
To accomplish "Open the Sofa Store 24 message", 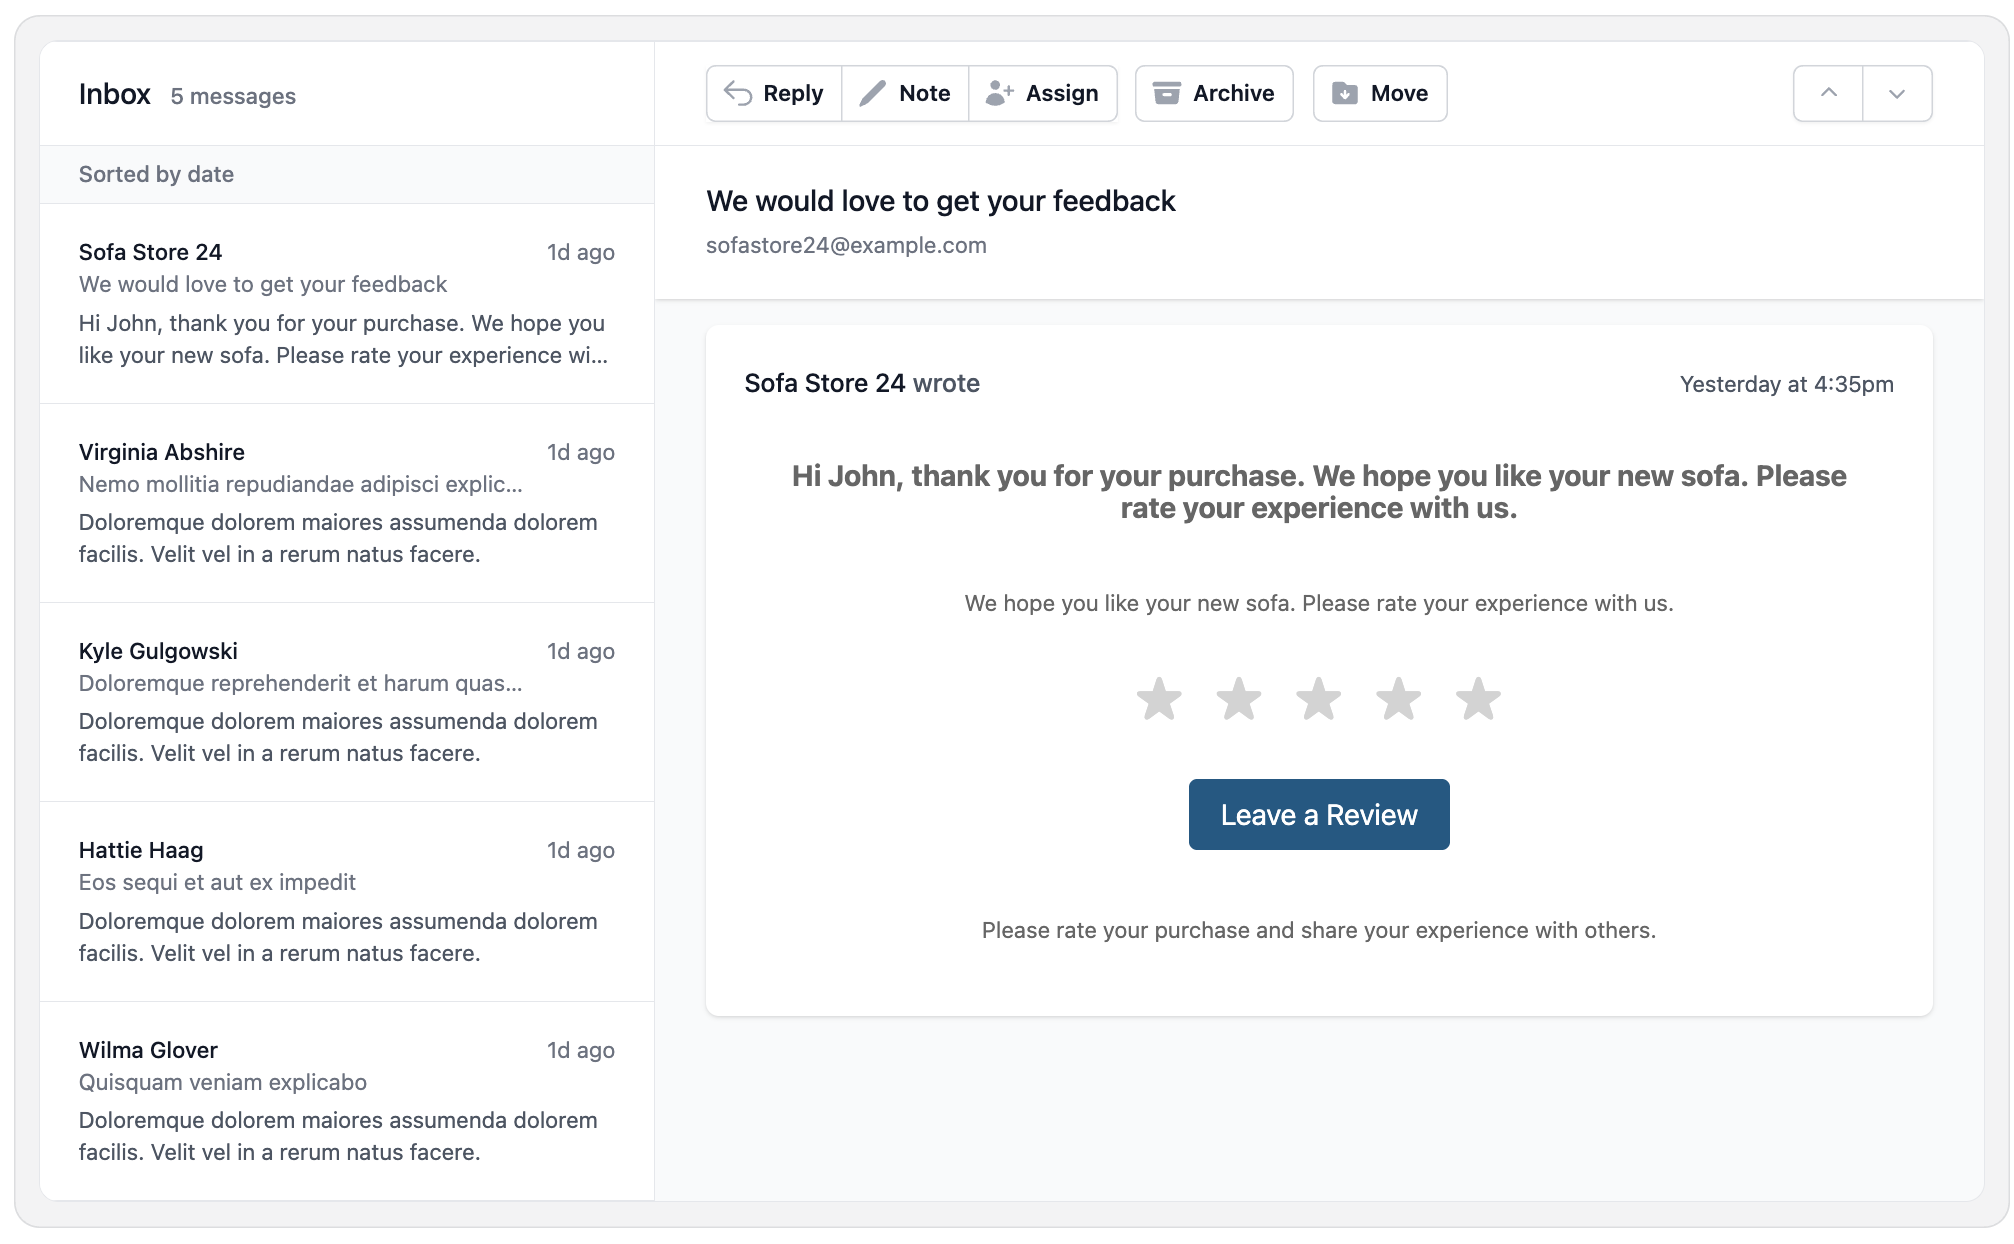I will tap(346, 303).
